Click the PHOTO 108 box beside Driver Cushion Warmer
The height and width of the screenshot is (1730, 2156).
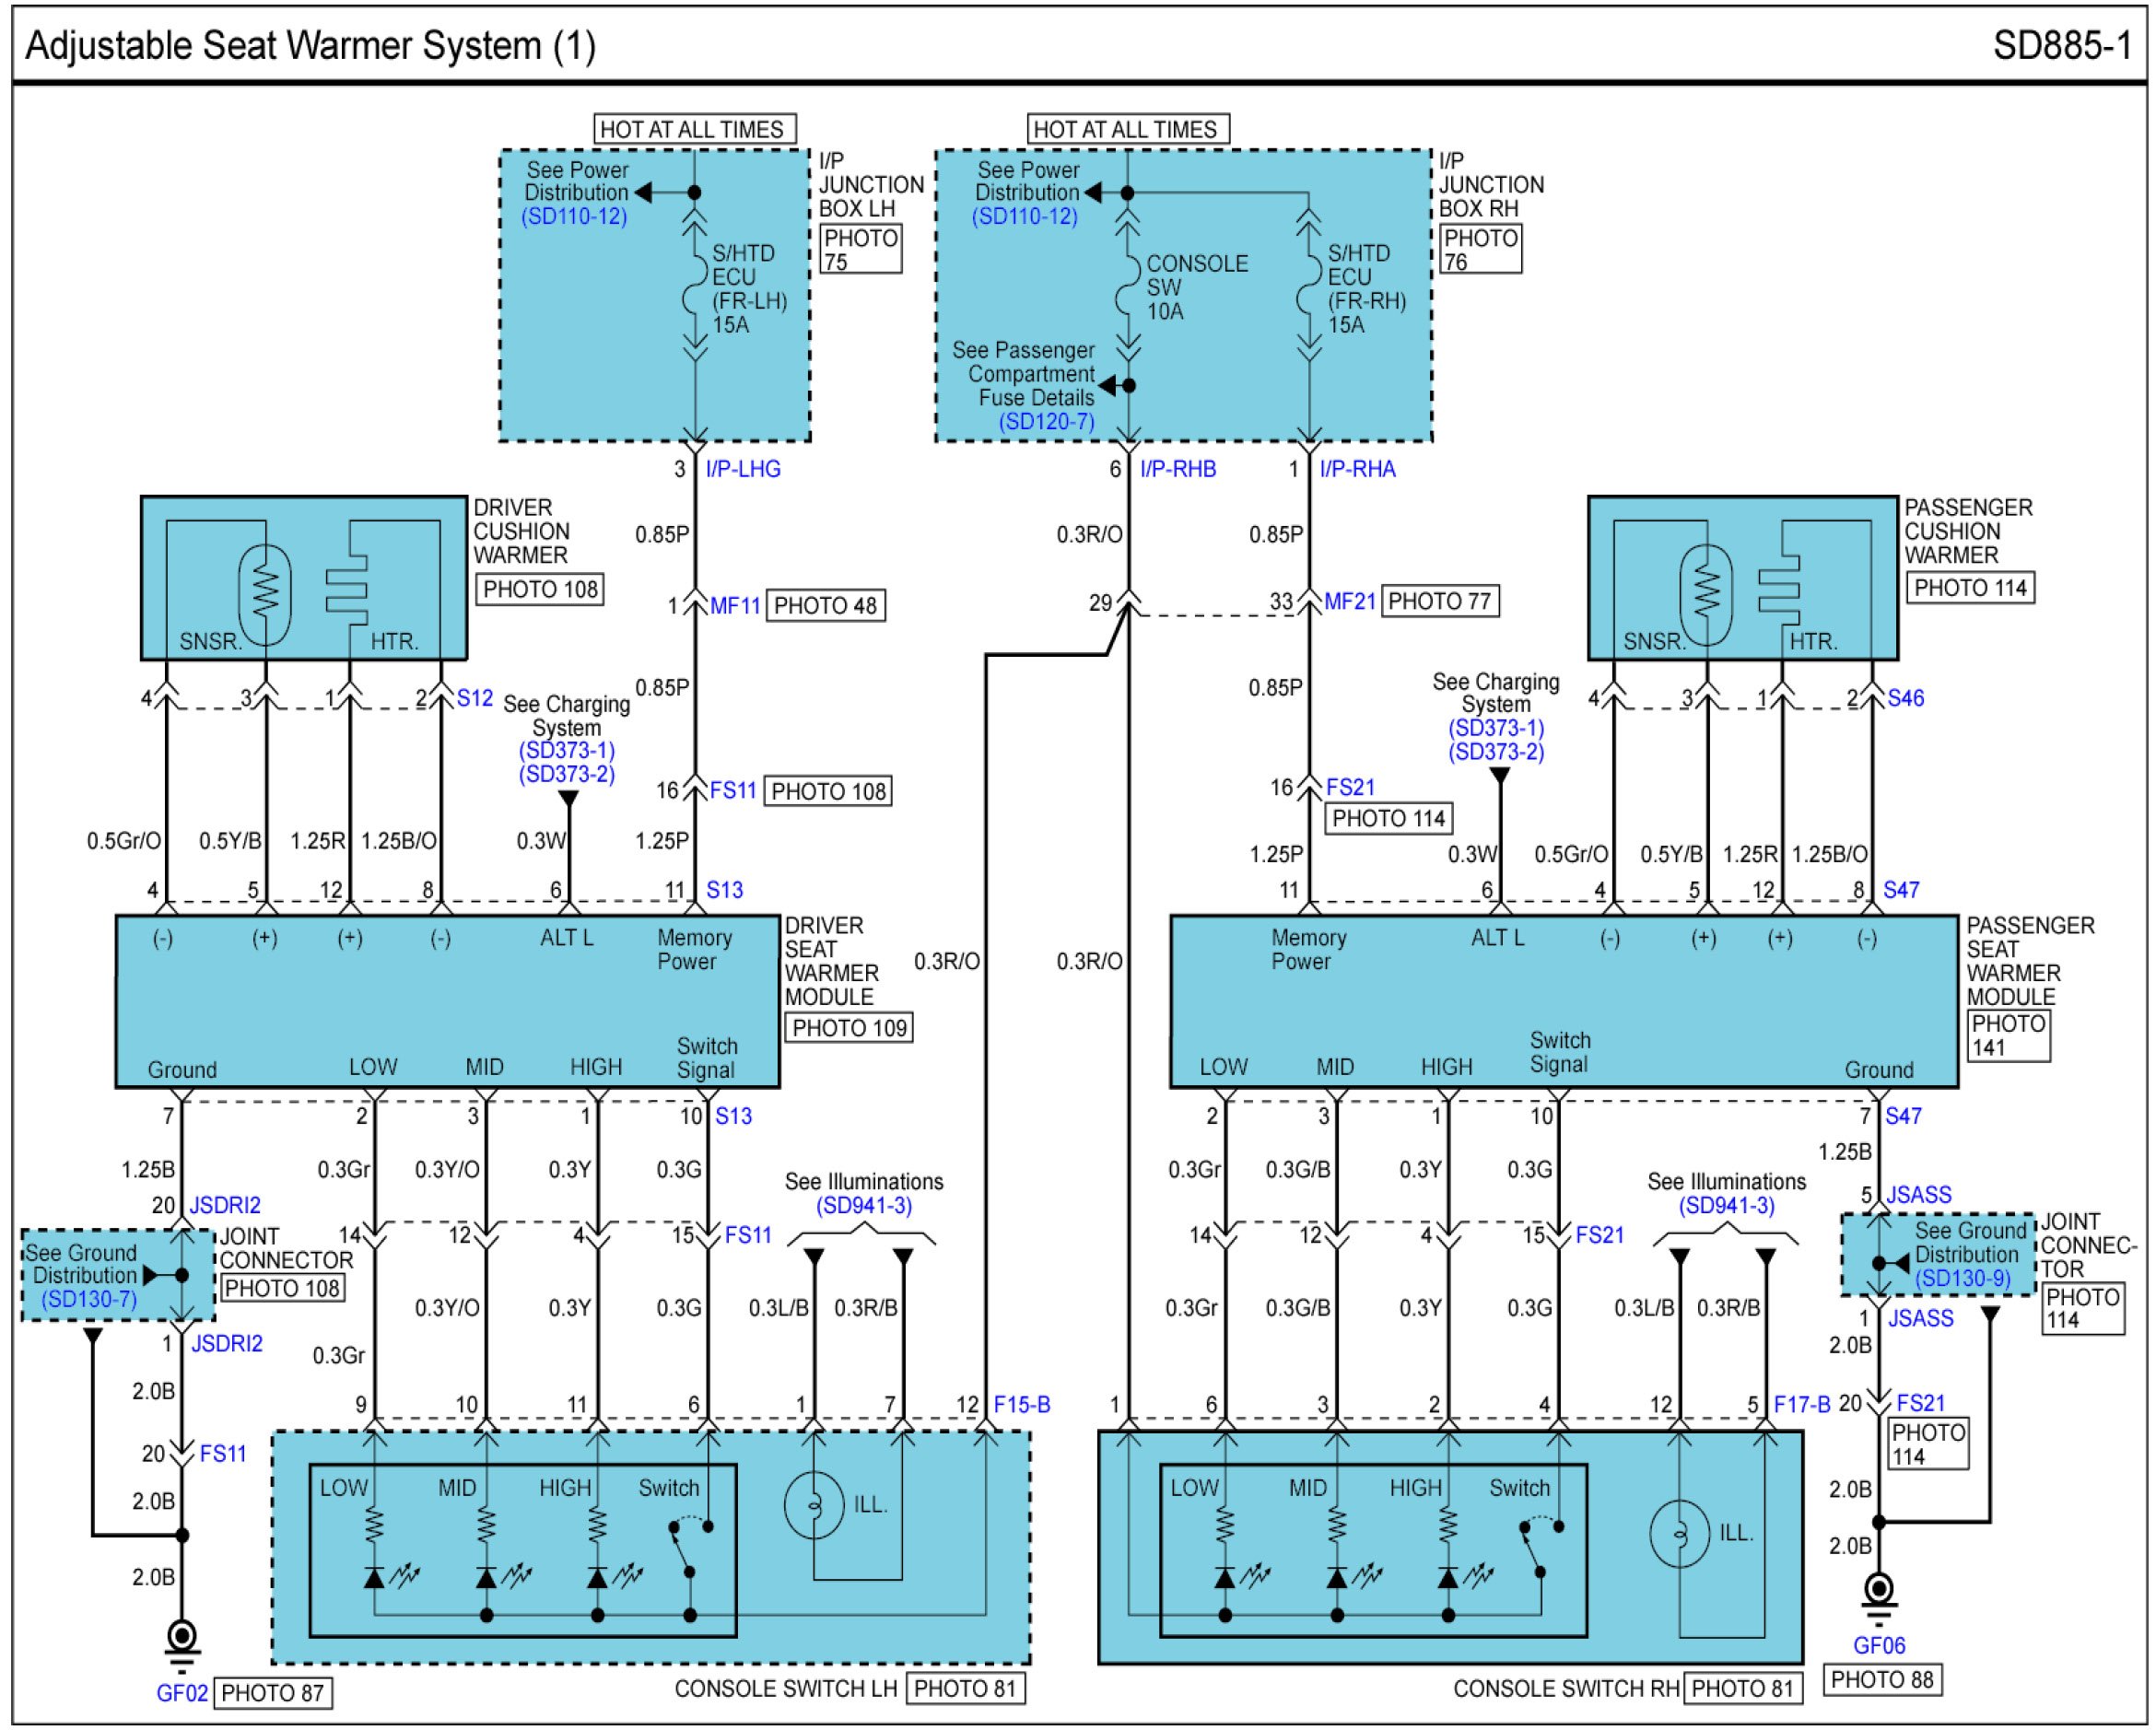click(540, 589)
